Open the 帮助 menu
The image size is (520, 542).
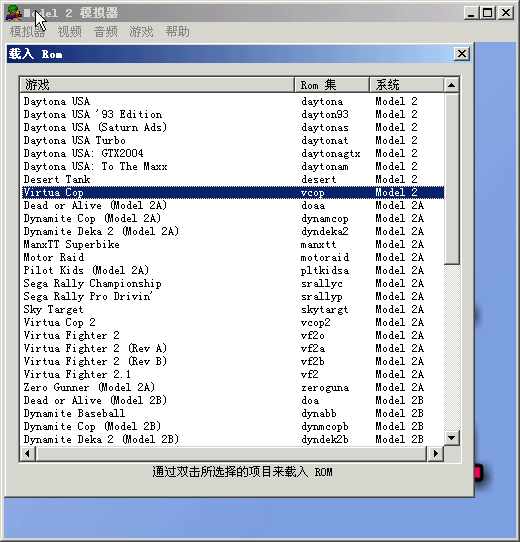coord(177,32)
